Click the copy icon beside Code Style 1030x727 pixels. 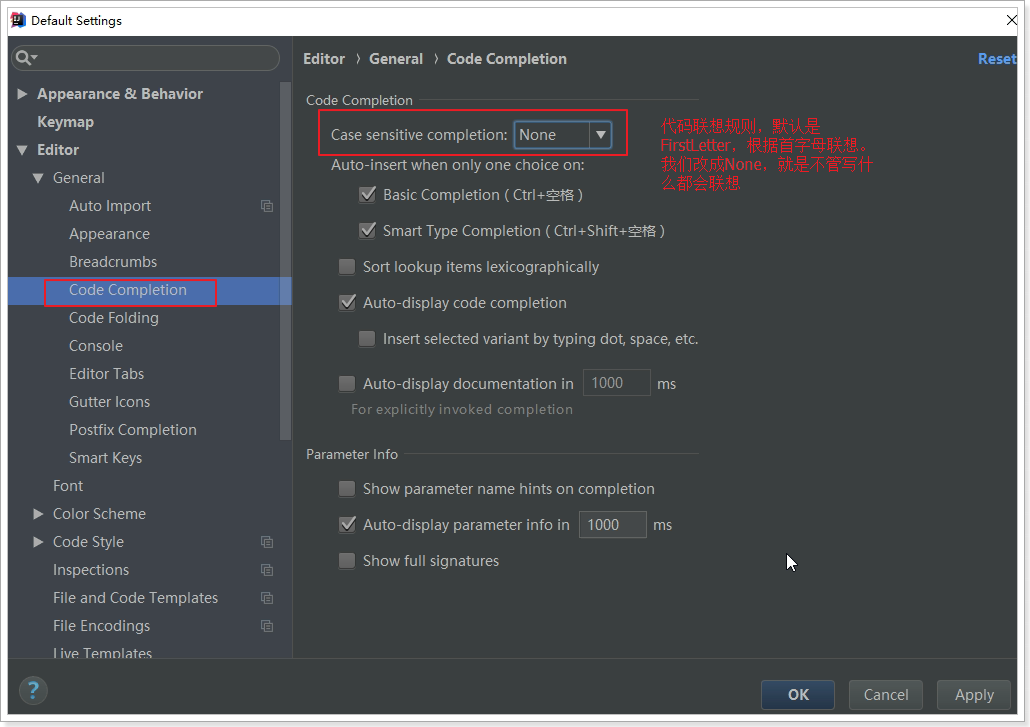267,542
